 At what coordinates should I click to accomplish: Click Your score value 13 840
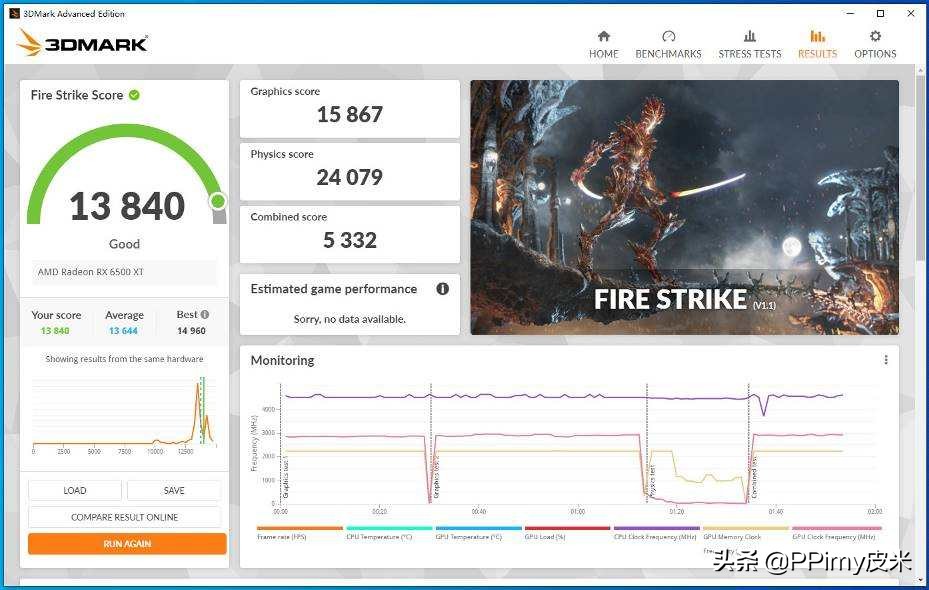tap(55, 331)
